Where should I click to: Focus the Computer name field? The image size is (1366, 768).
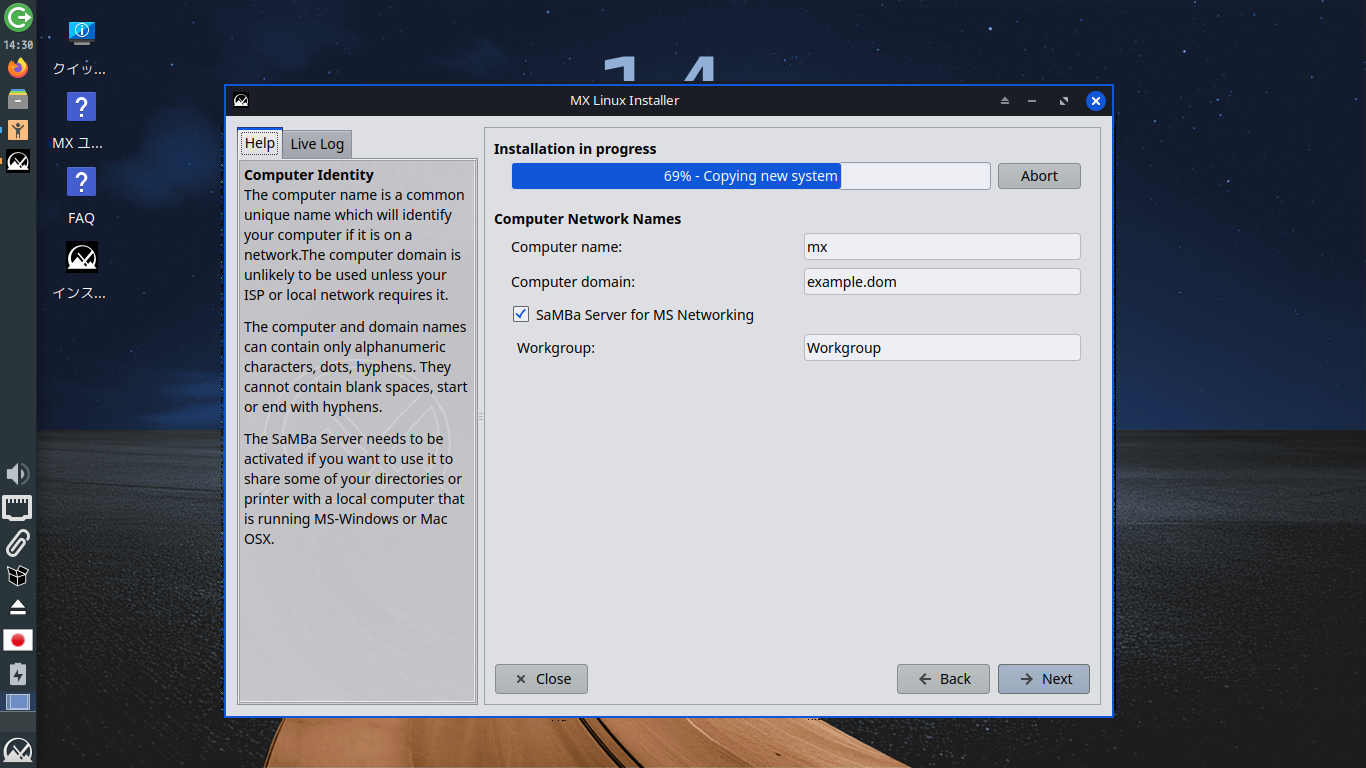(x=942, y=247)
